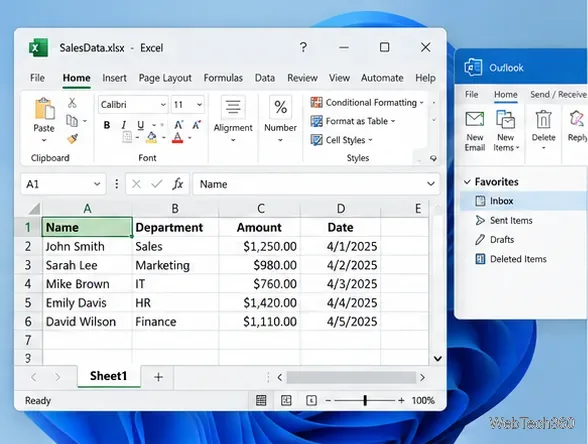This screenshot has height=444, width=588.
Task: Select the cell containing $1,420.00
Action: 259,303
